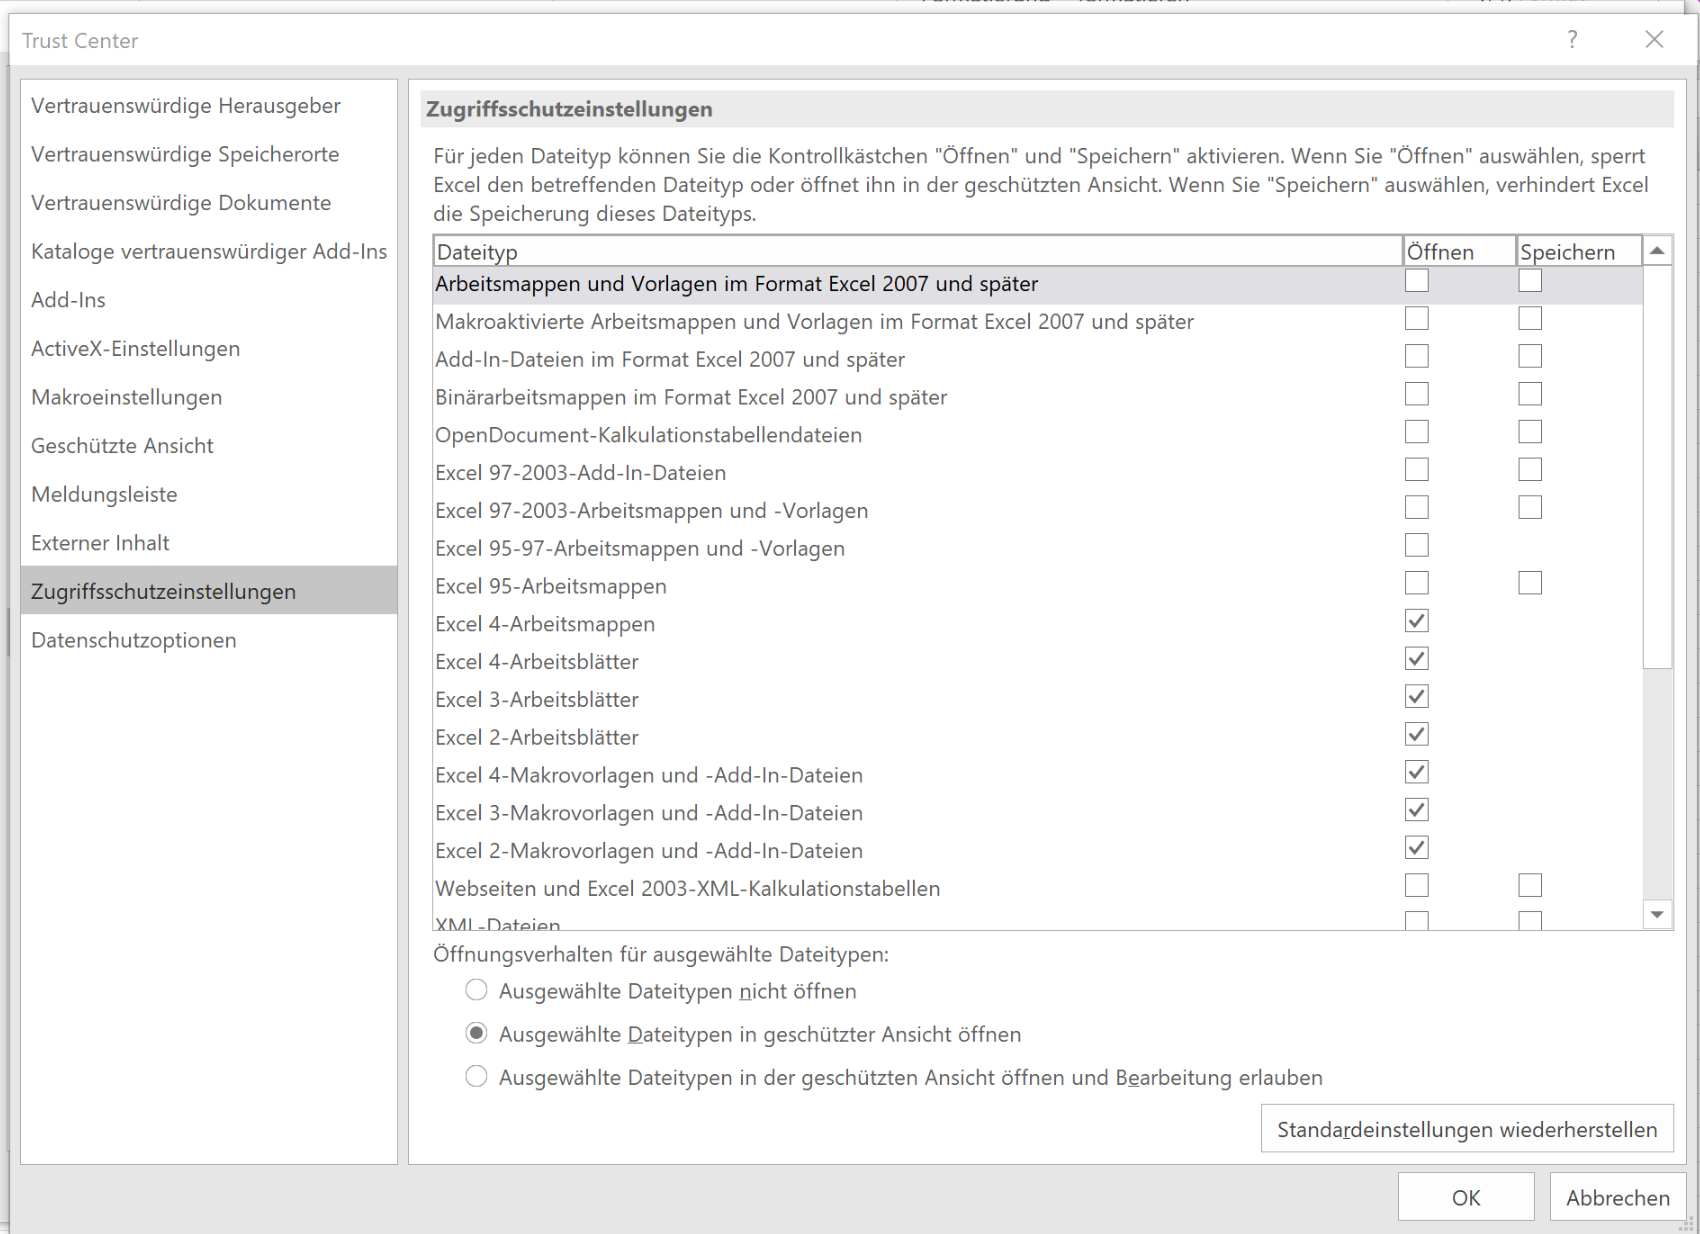Open Vertrauenswürdige Herausgeber section
Viewport: 1700px width, 1234px height.
(209, 106)
